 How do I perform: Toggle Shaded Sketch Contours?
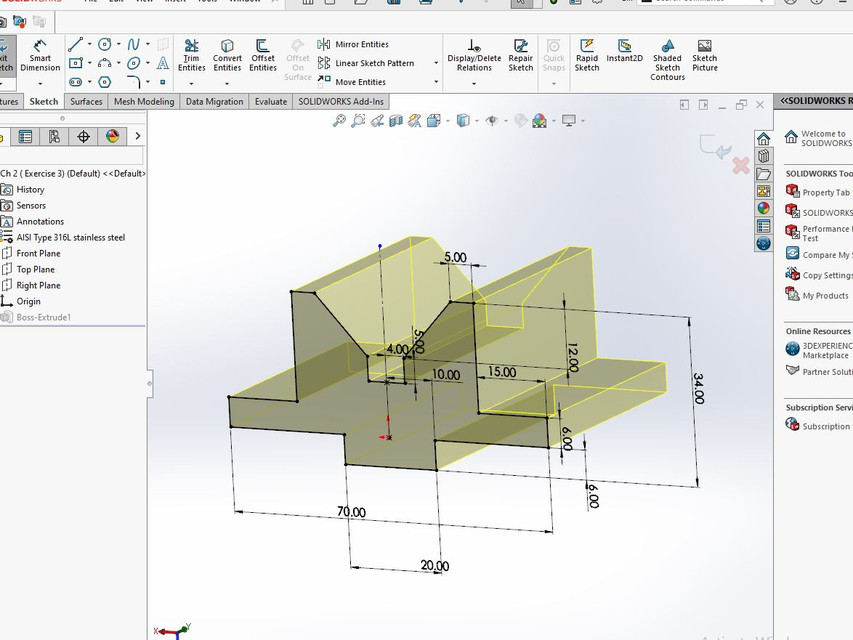point(667,60)
